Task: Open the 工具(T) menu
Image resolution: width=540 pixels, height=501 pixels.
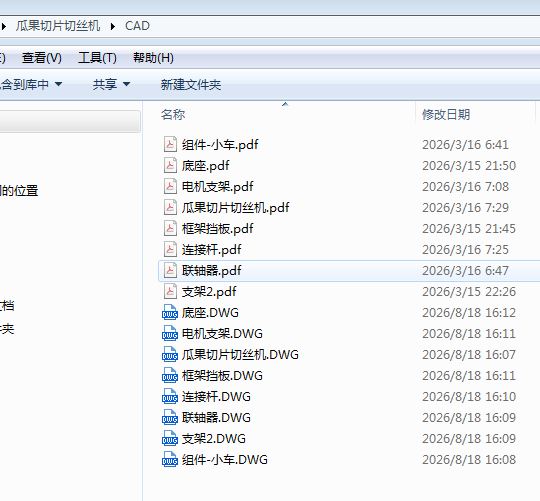Action: pyautogui.click(x=97, y=58)
